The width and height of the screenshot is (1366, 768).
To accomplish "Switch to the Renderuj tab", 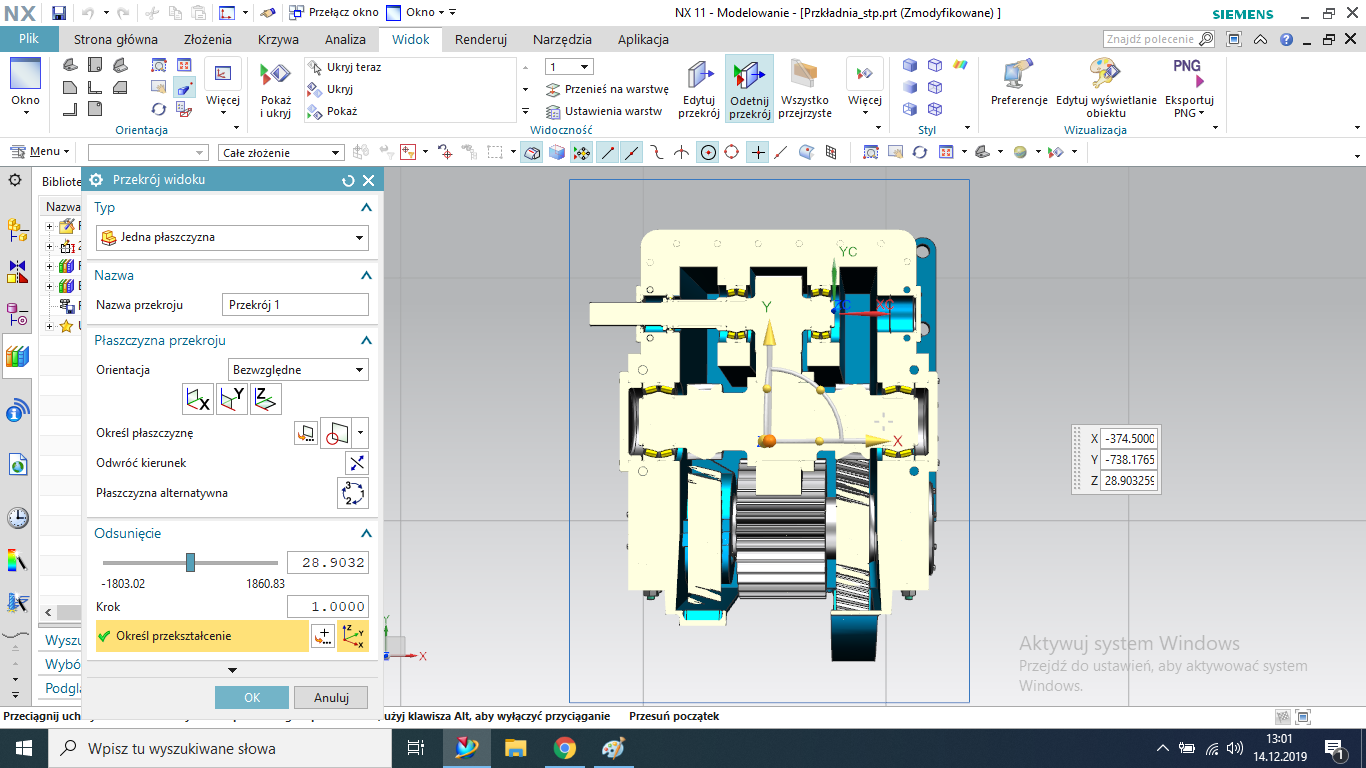I will [x=481, y=39].
